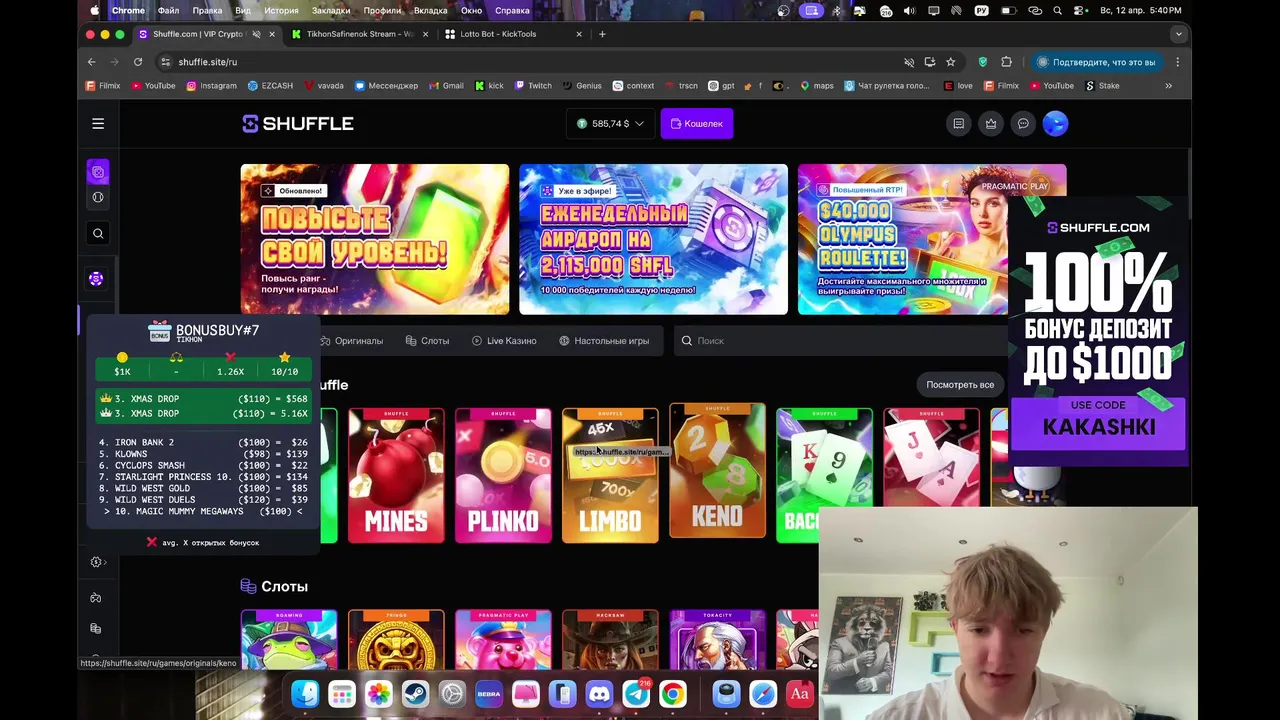The width and height of the screenshot is (1280, 720).
Task: Open the frog Nogaming slot tile
Action: [289, 640]
